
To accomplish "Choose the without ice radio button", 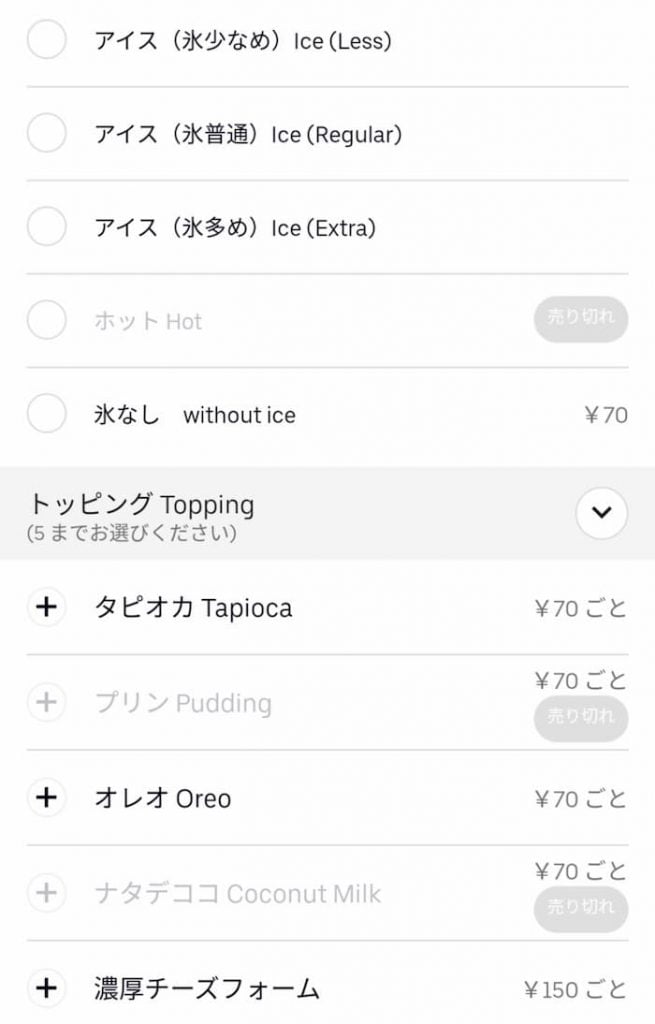I will tap(46, 414).
